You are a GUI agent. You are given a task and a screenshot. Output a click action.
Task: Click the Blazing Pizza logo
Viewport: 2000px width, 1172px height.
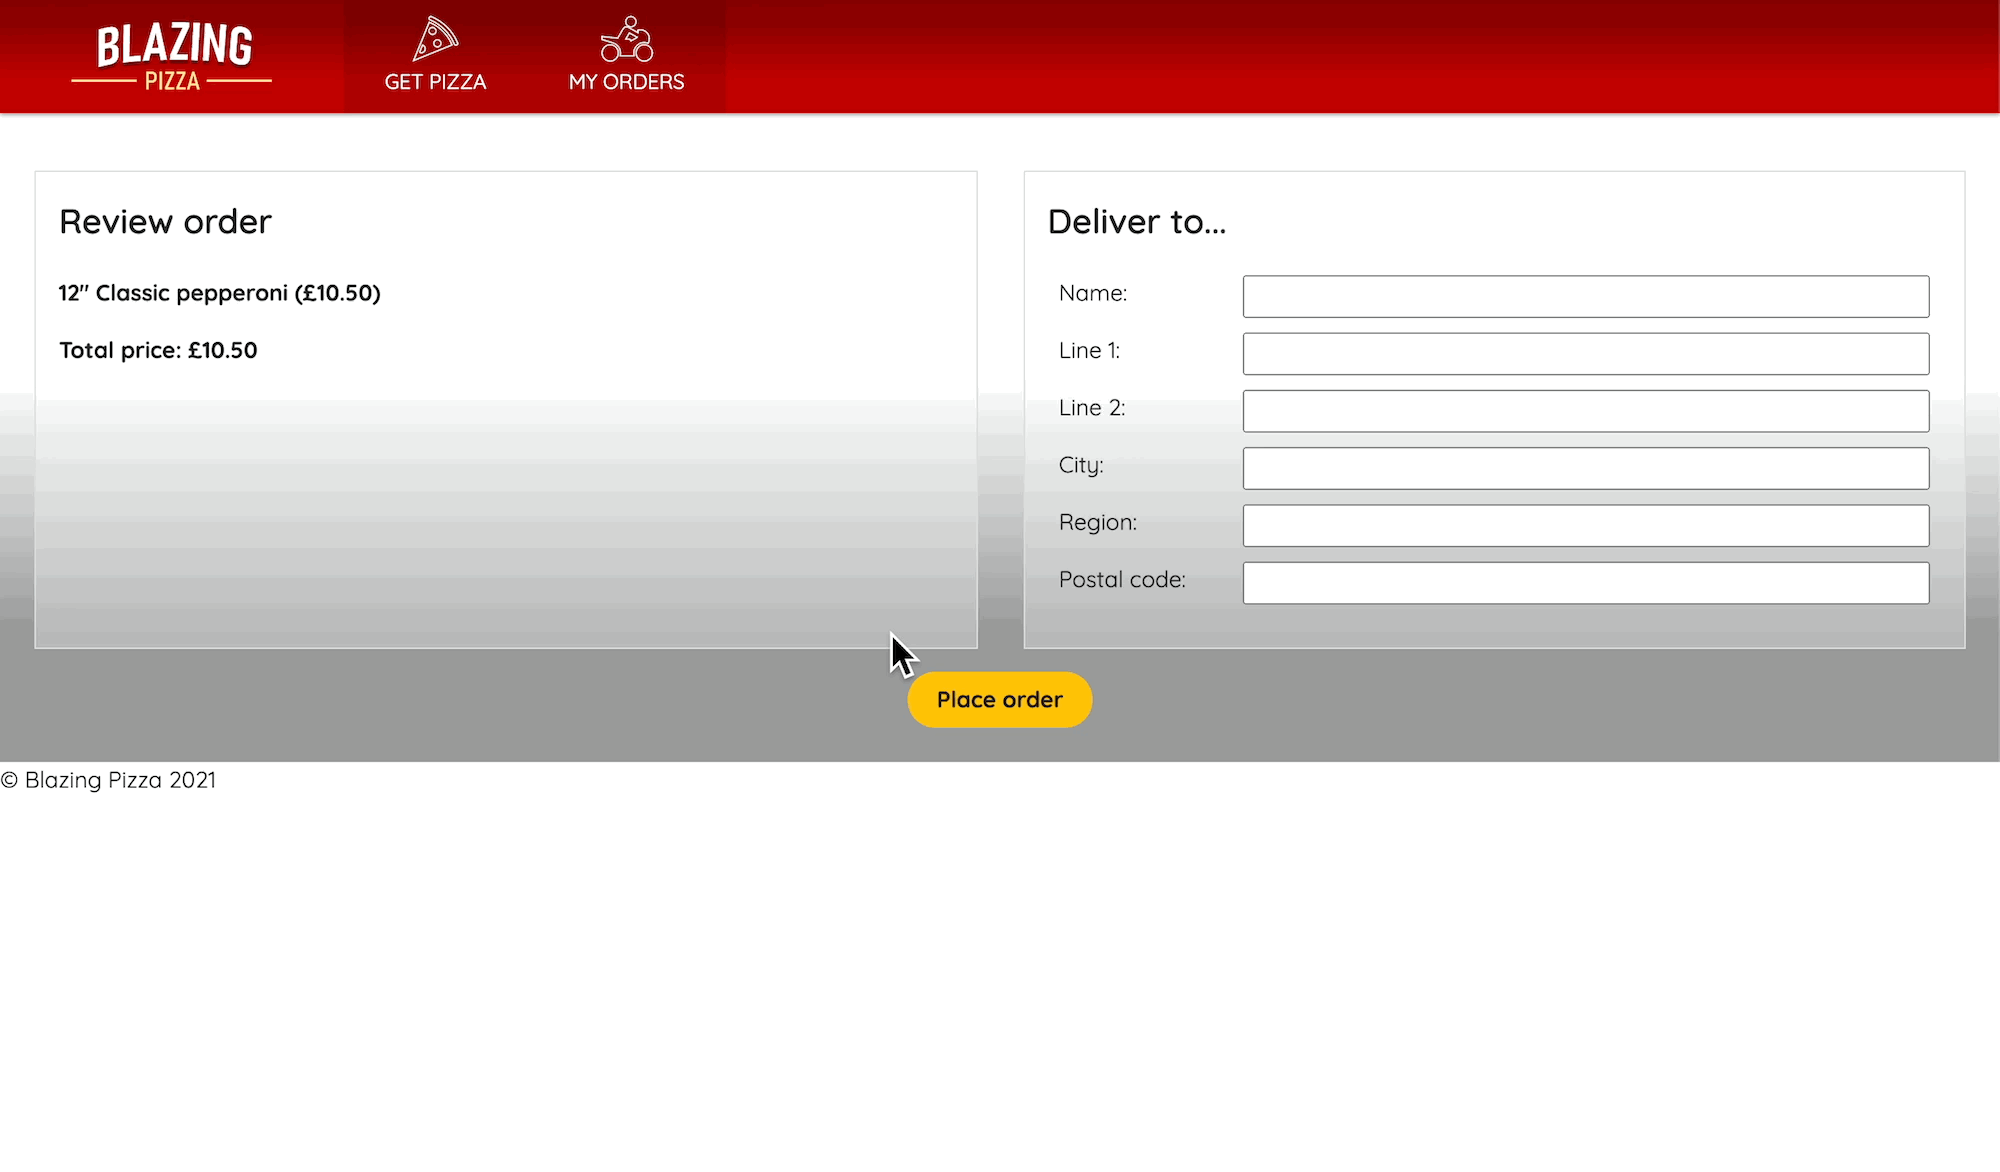click(x=172, y=58)
